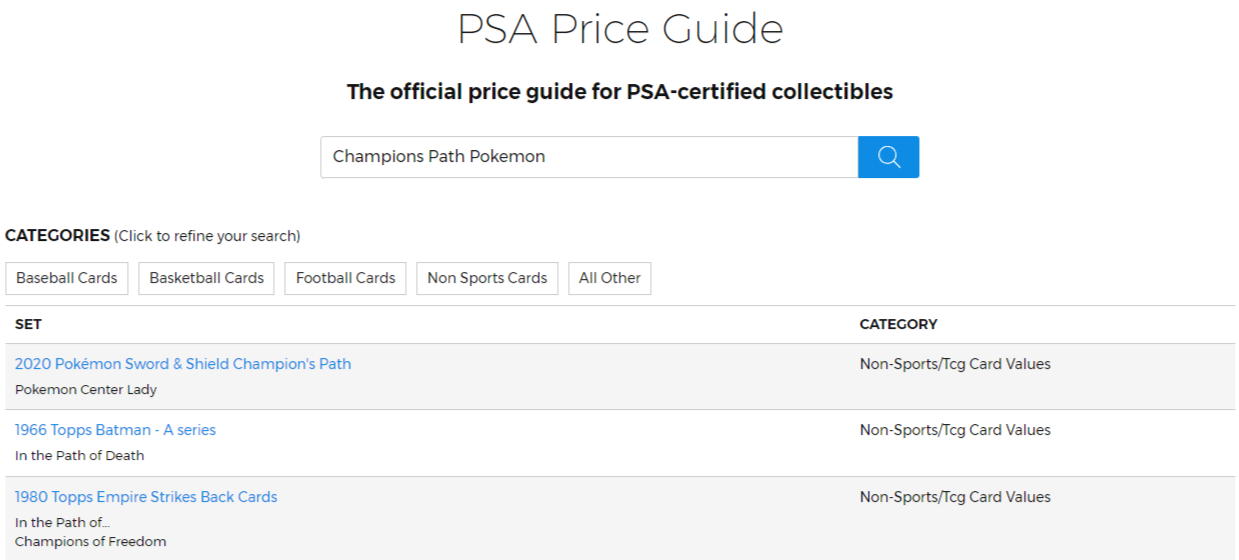This screenshot has width=1239, height=560.
Task: Click the CATEGORY column header
Action: 899,324
